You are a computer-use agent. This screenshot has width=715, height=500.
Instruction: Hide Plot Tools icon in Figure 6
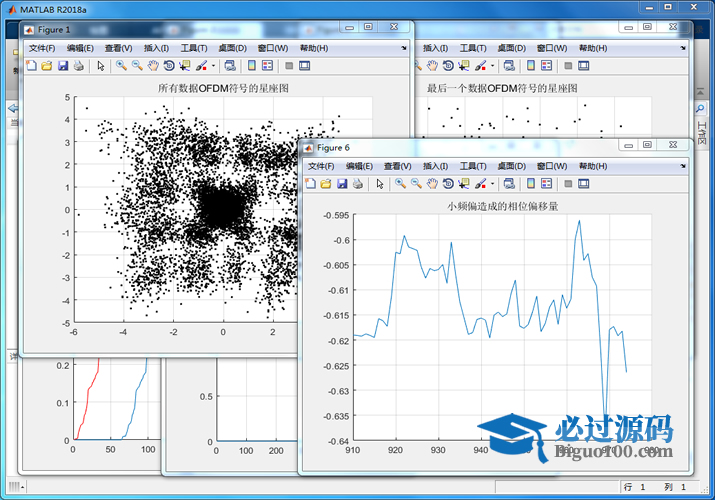pyautogui.click(x=568, y=184)
